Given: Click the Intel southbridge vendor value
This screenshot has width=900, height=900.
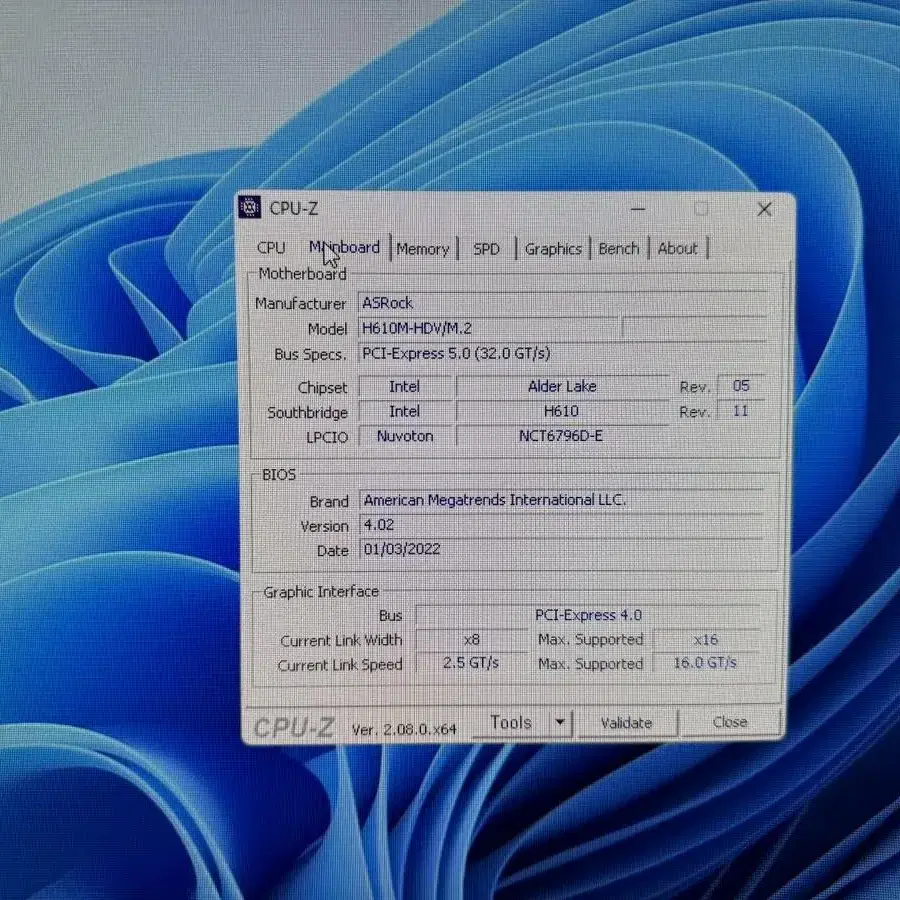Looking at the screenshot, I should click(x=405, y=411).
